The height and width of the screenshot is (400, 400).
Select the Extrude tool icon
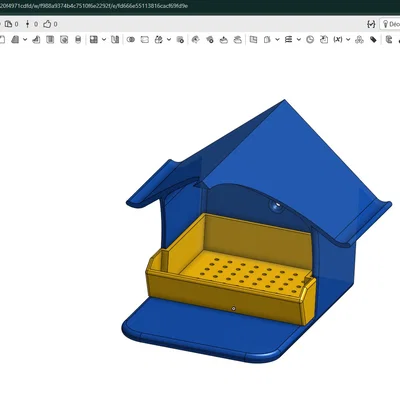click(15, 40)
